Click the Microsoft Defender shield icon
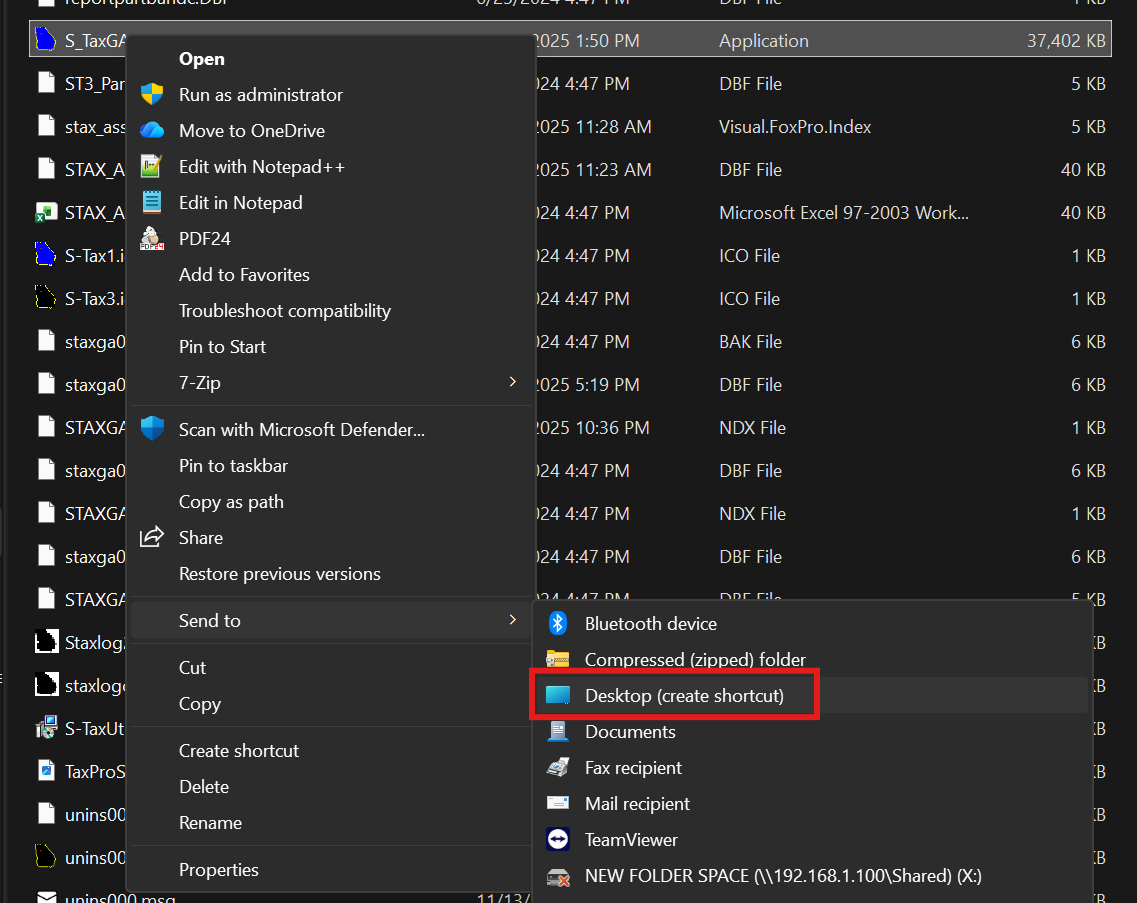The image size is (1137, 903). 152,430
